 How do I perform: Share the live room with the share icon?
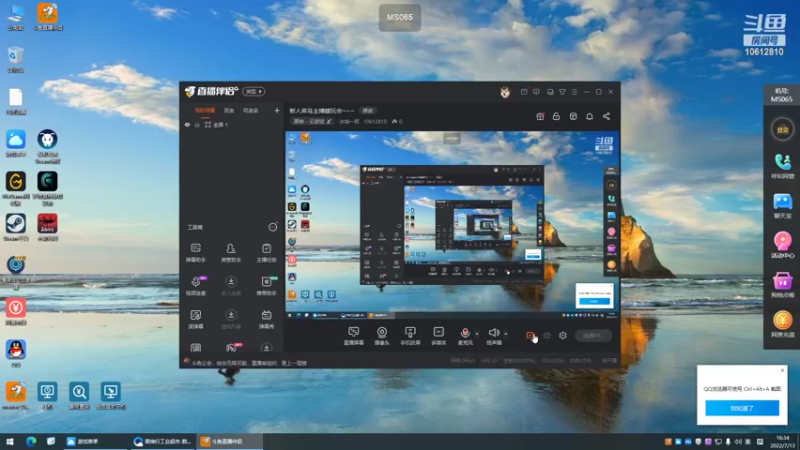point(606,116)
